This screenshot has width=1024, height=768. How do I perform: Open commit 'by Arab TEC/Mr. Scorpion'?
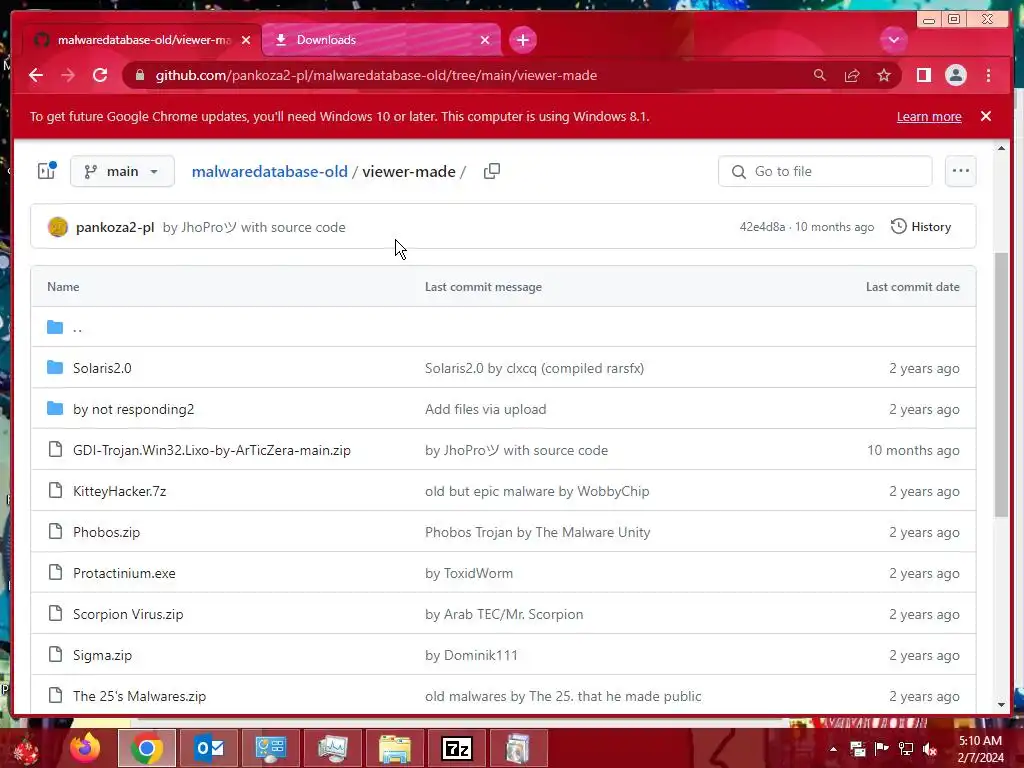[504, 615]
